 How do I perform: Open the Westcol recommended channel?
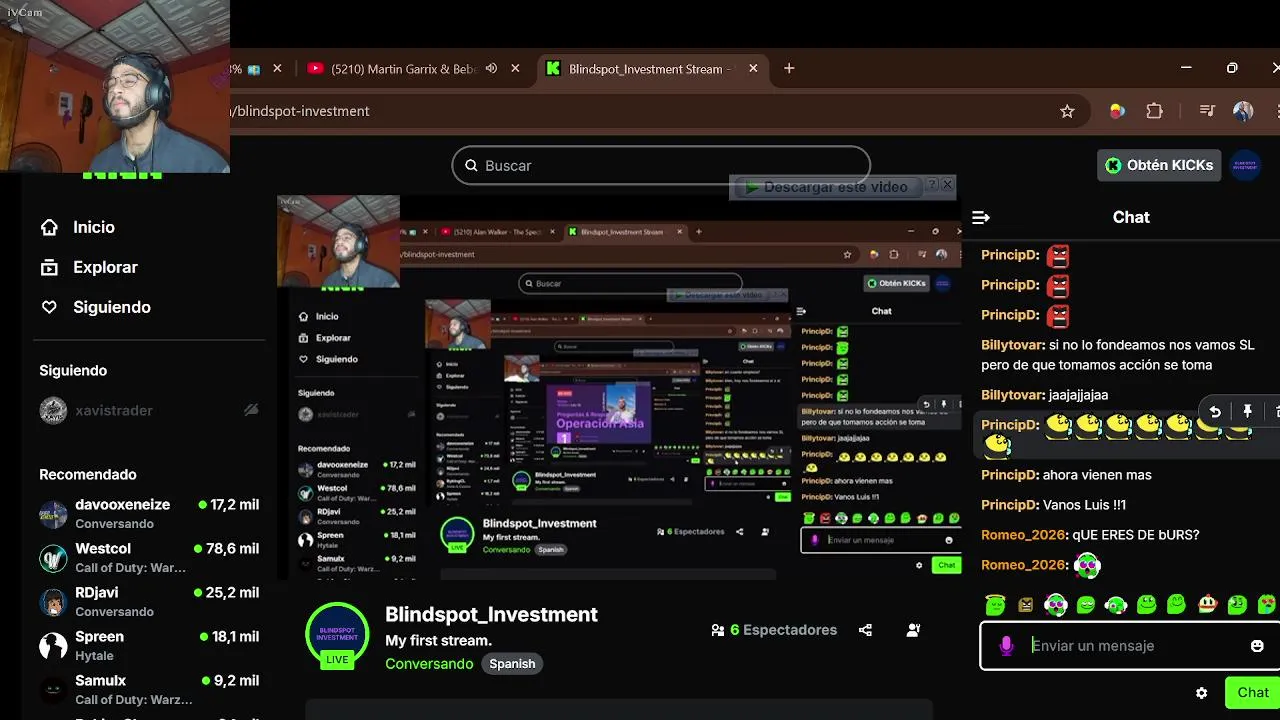(150, 557)
